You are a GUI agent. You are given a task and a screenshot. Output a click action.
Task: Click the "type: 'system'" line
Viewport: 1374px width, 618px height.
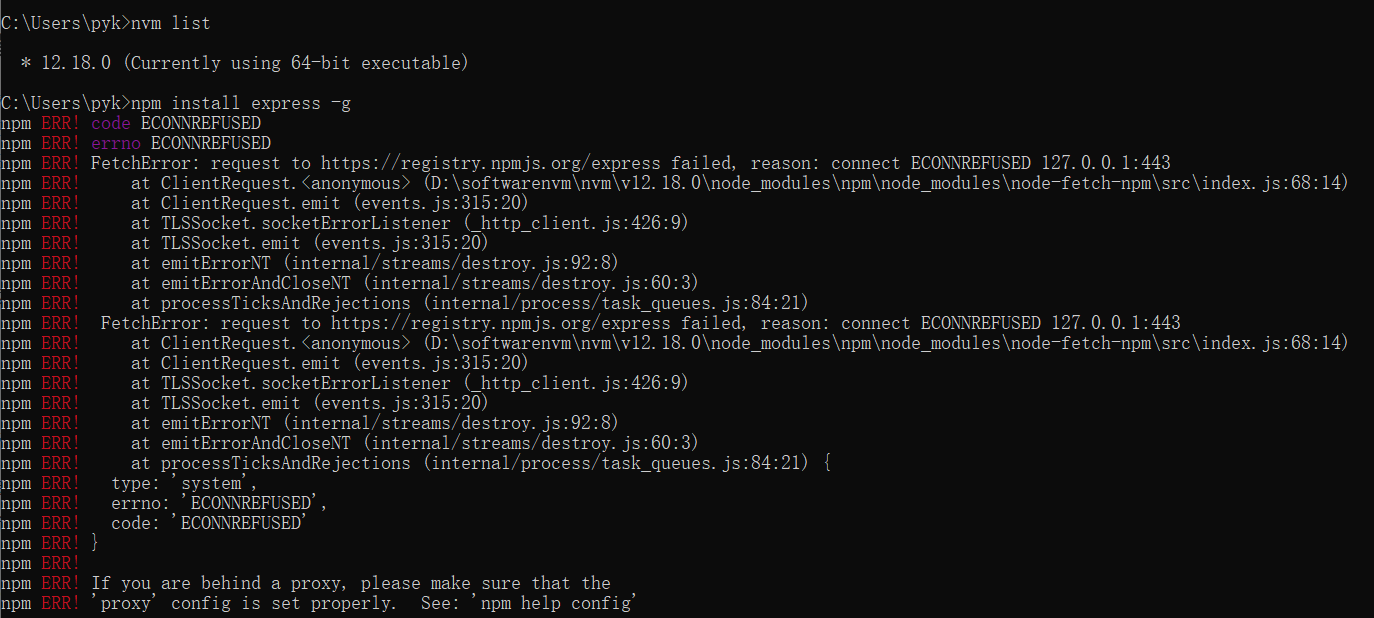(x=184, y=483)
